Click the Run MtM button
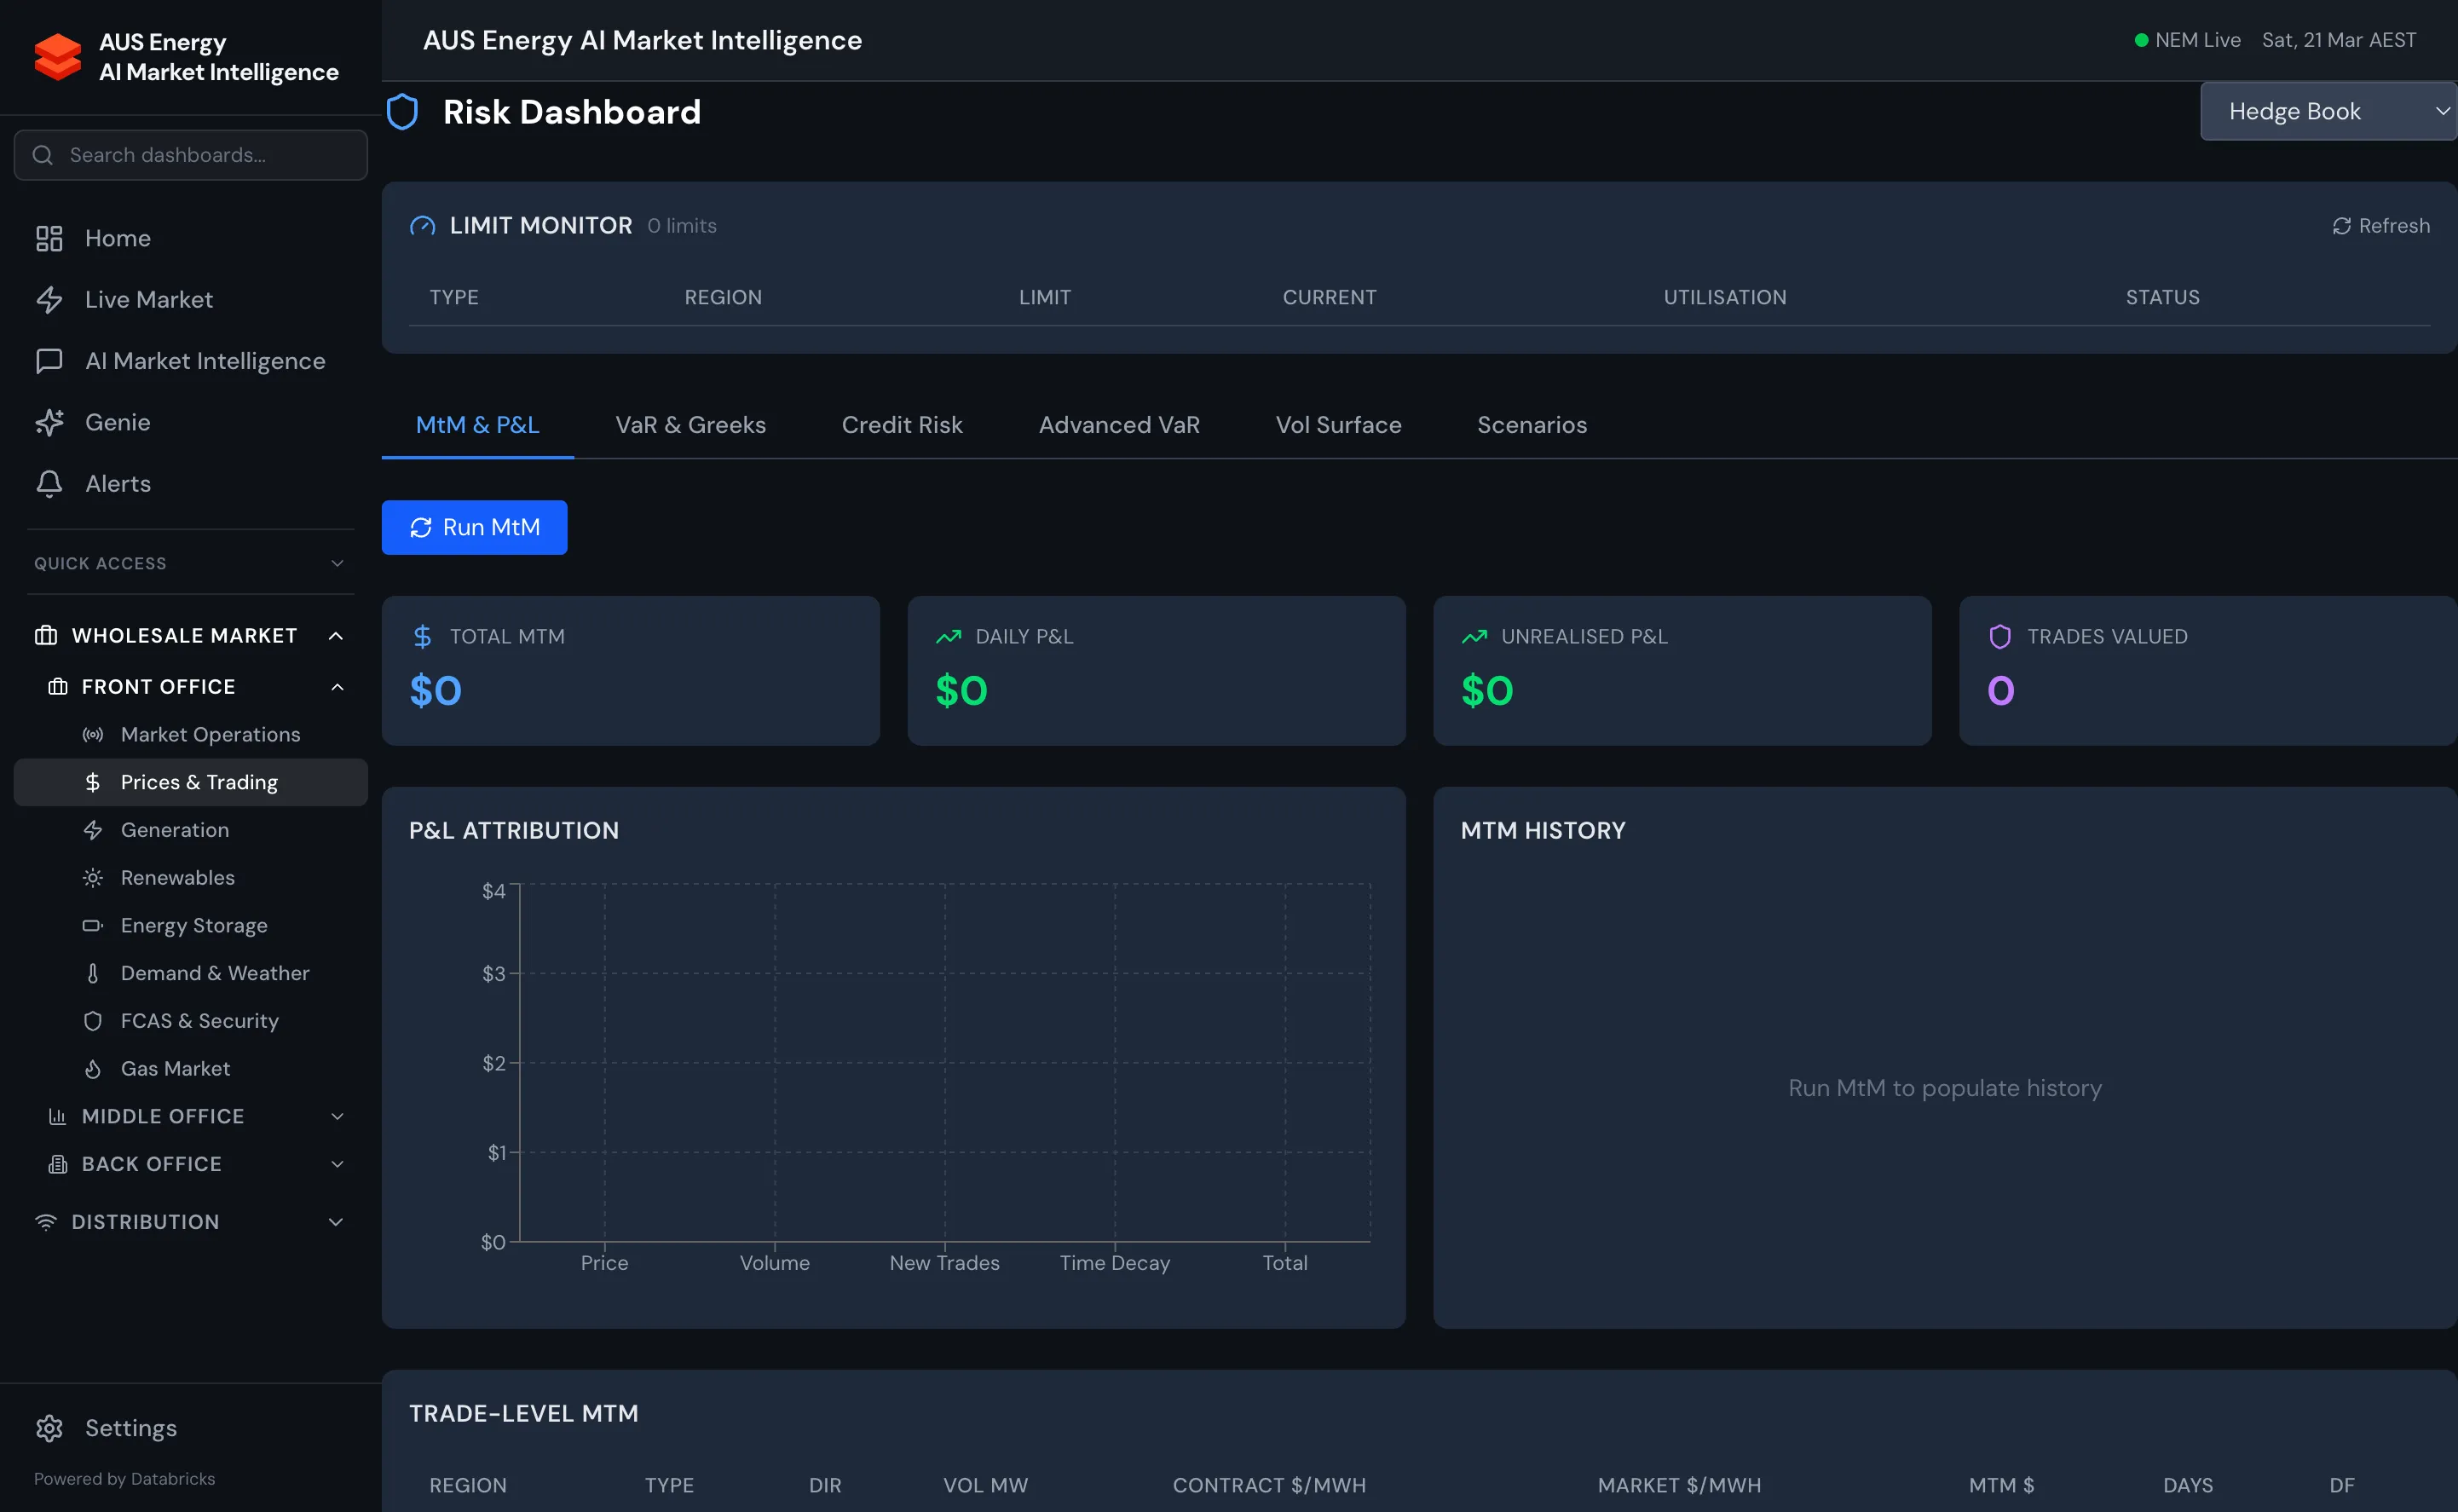This screenshot has width=2458, height=1512. [x=474, y=527]
